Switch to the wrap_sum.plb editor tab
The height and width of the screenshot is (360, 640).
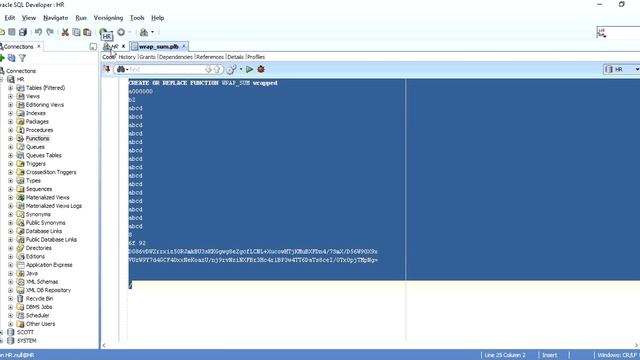click(x=158, y=47)
